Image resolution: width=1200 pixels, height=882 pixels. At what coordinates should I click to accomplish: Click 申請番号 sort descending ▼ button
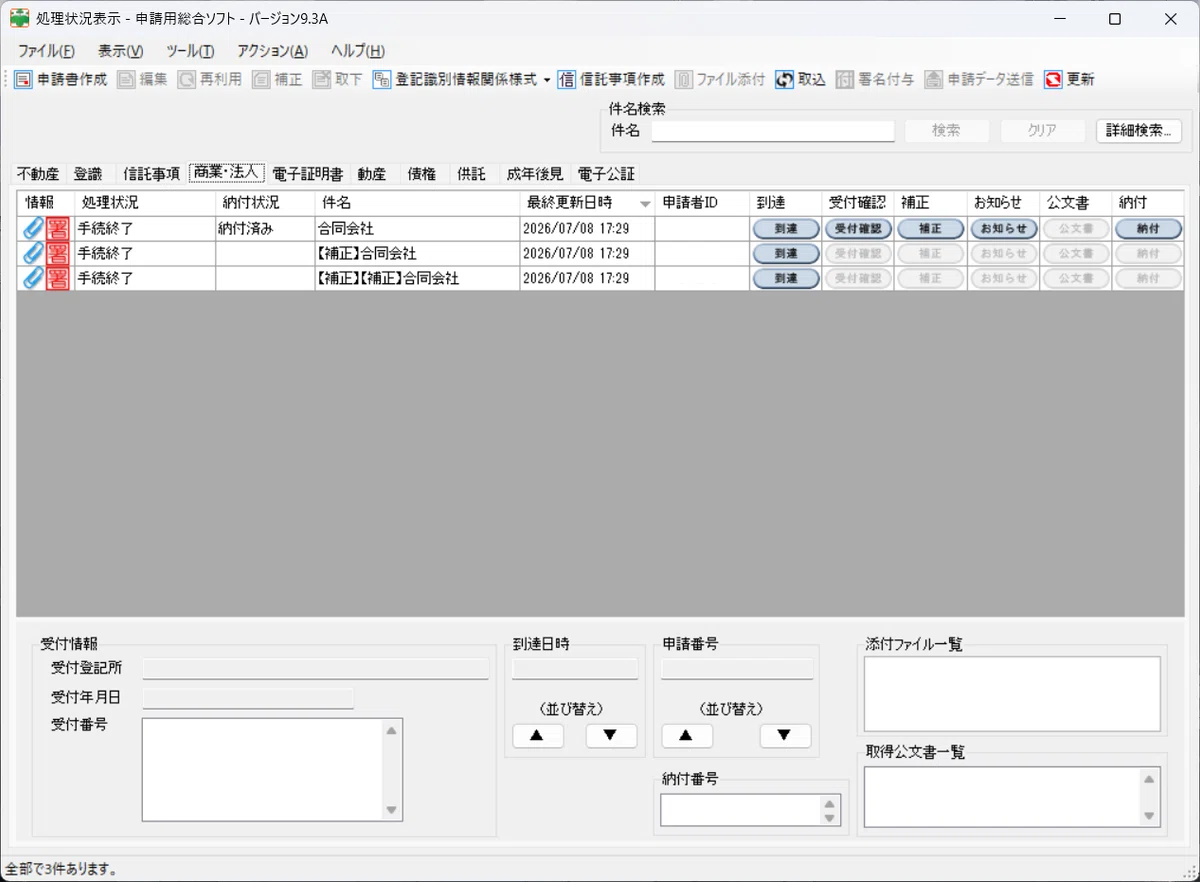pyautogui.click(x=785, y=736)
